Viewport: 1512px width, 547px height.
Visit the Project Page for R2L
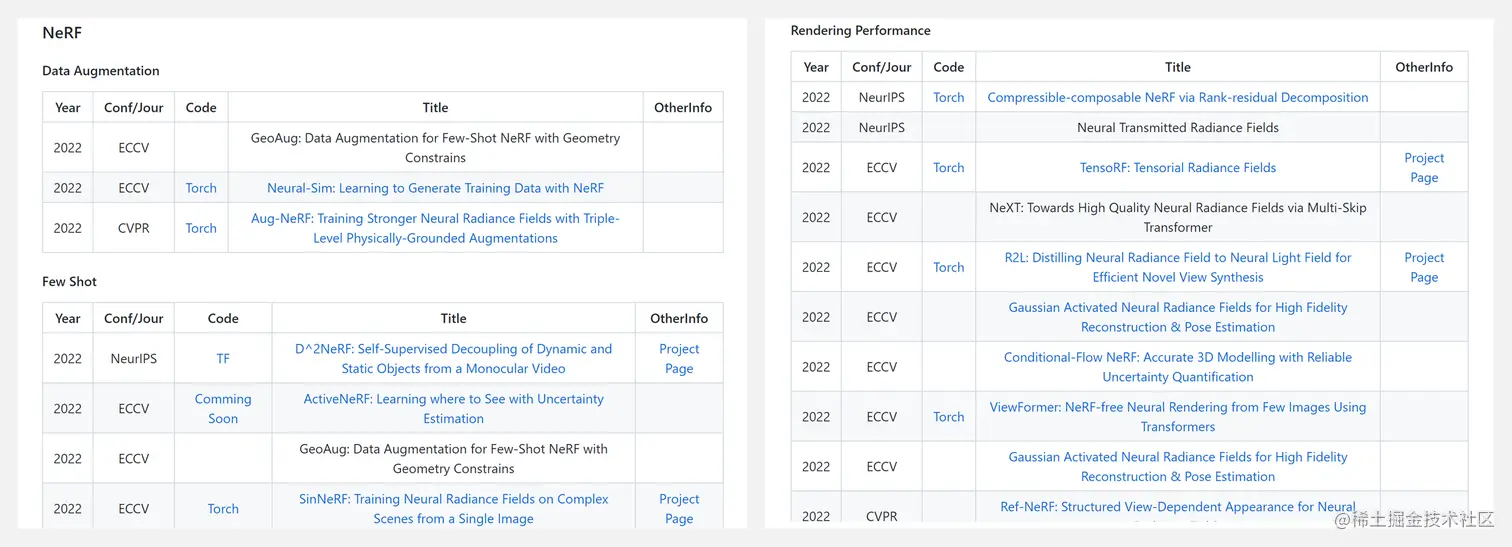pyautogui.click(x=1424, y=267)
